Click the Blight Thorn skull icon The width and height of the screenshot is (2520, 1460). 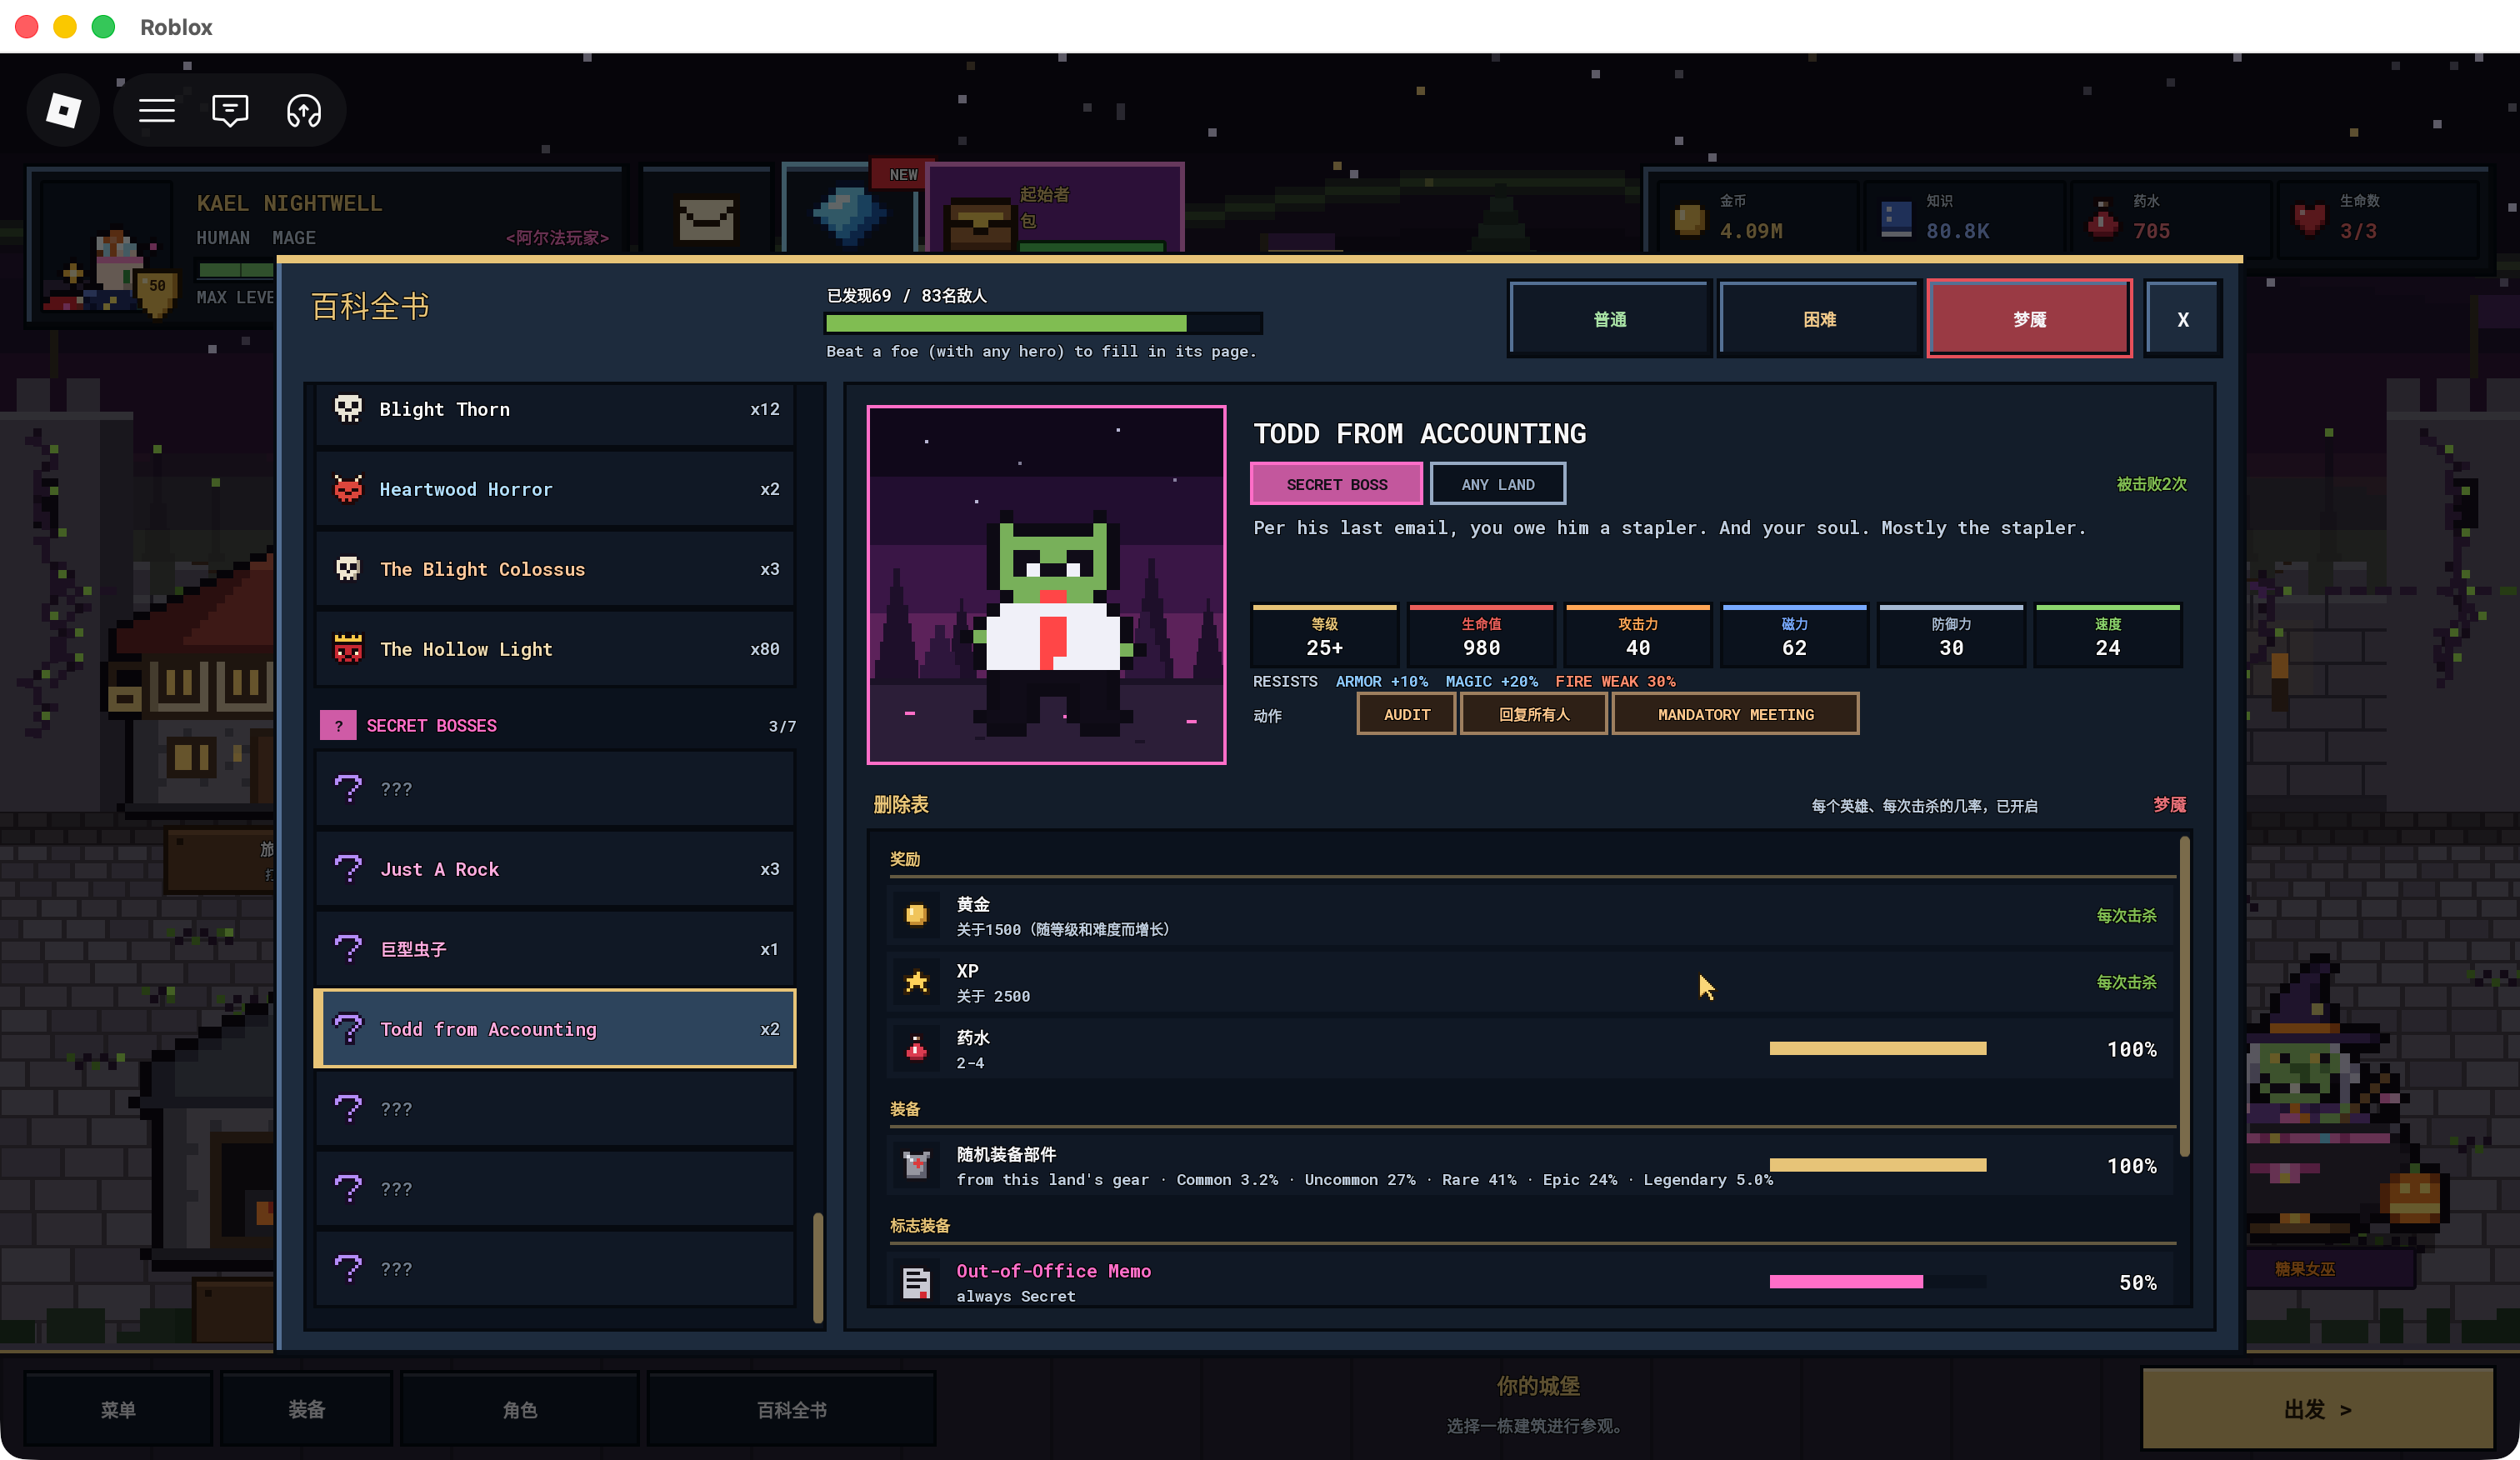coord(348,409)
